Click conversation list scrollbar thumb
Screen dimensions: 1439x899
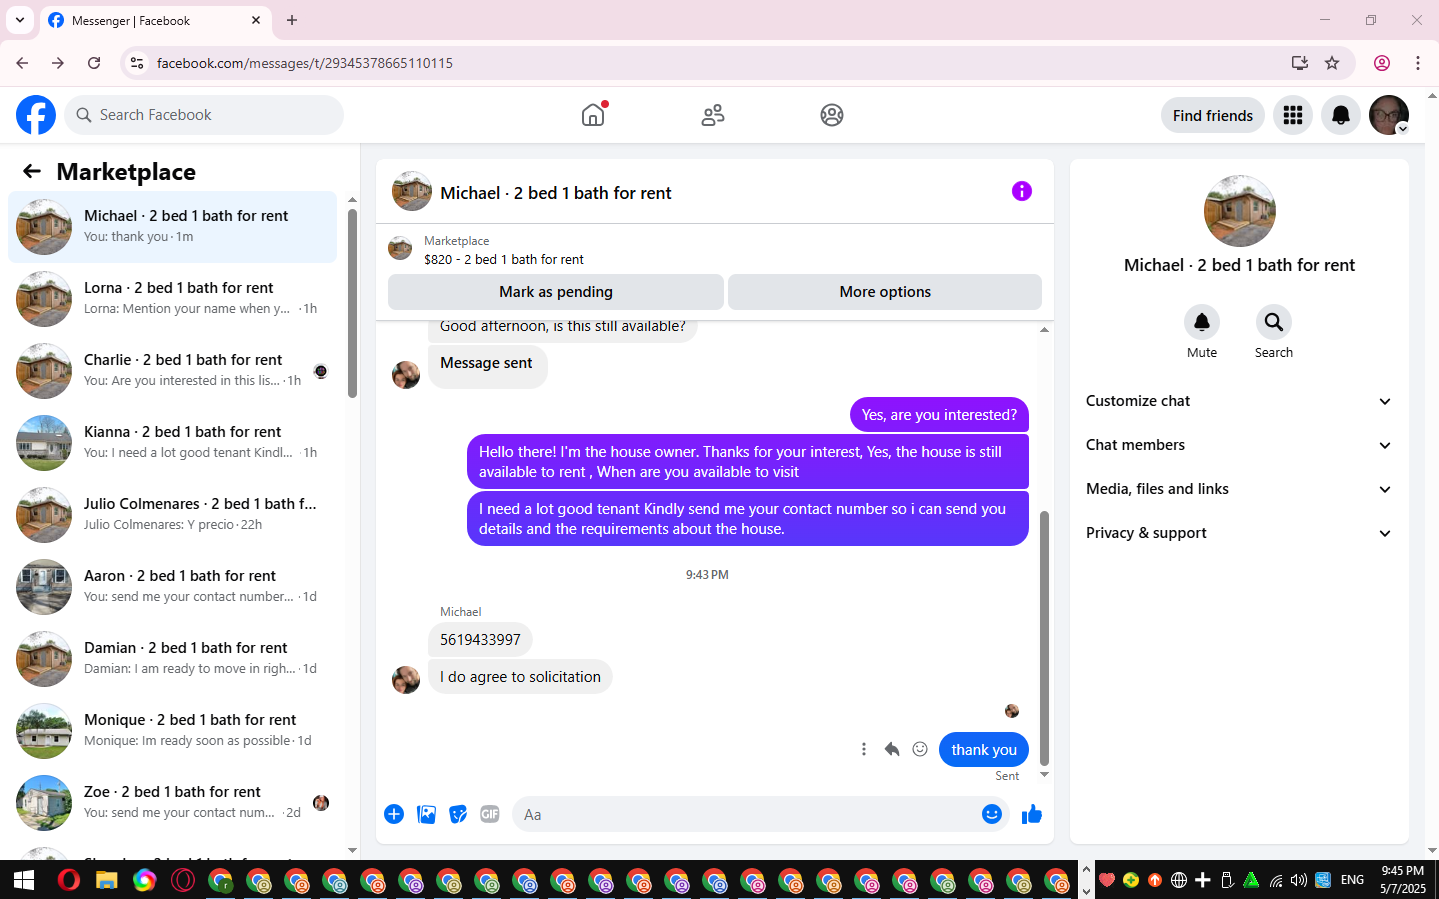(x=352, y=303)
